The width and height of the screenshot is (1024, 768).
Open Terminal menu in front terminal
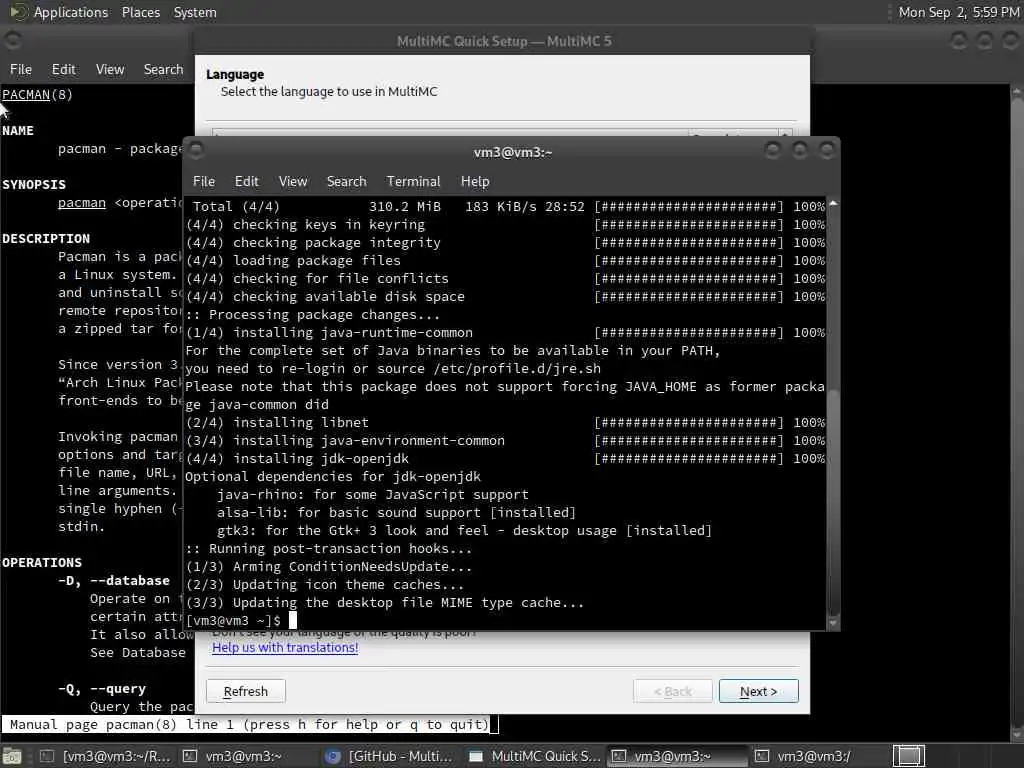point(413,182)
